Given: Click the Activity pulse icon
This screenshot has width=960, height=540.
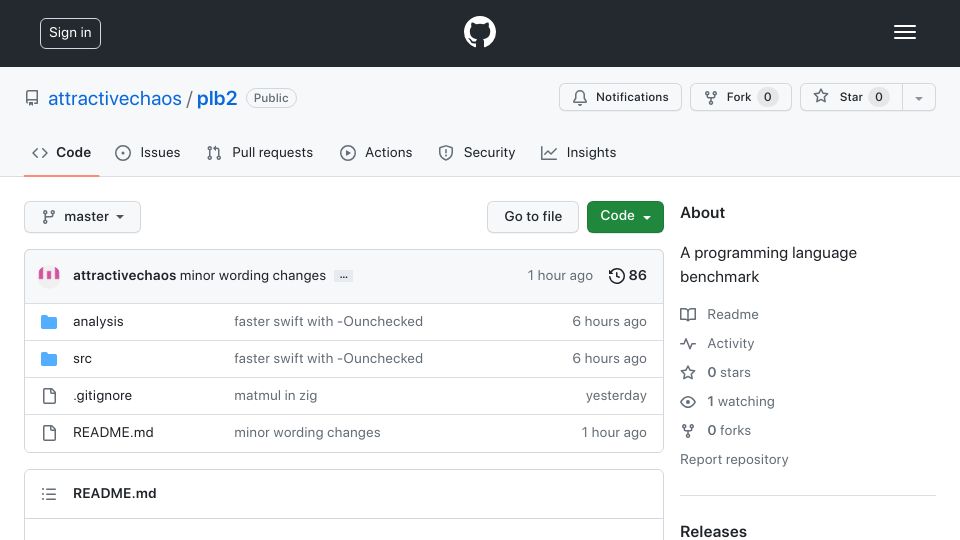Looking at the screenshot, I should (688, 343).
